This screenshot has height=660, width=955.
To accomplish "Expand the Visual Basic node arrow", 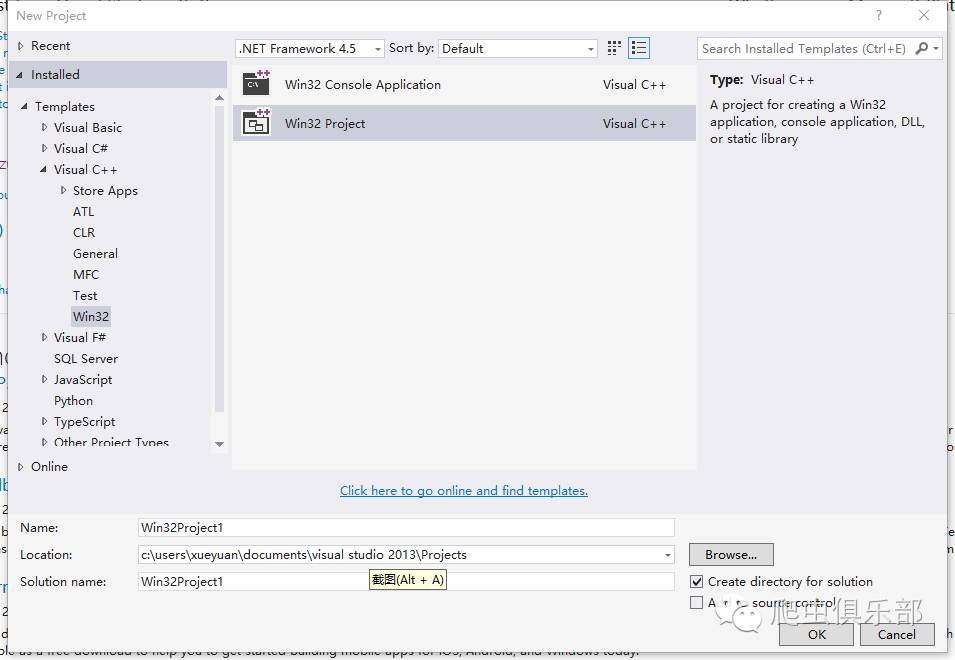I will pyautogui.click(x=44, y=127).
